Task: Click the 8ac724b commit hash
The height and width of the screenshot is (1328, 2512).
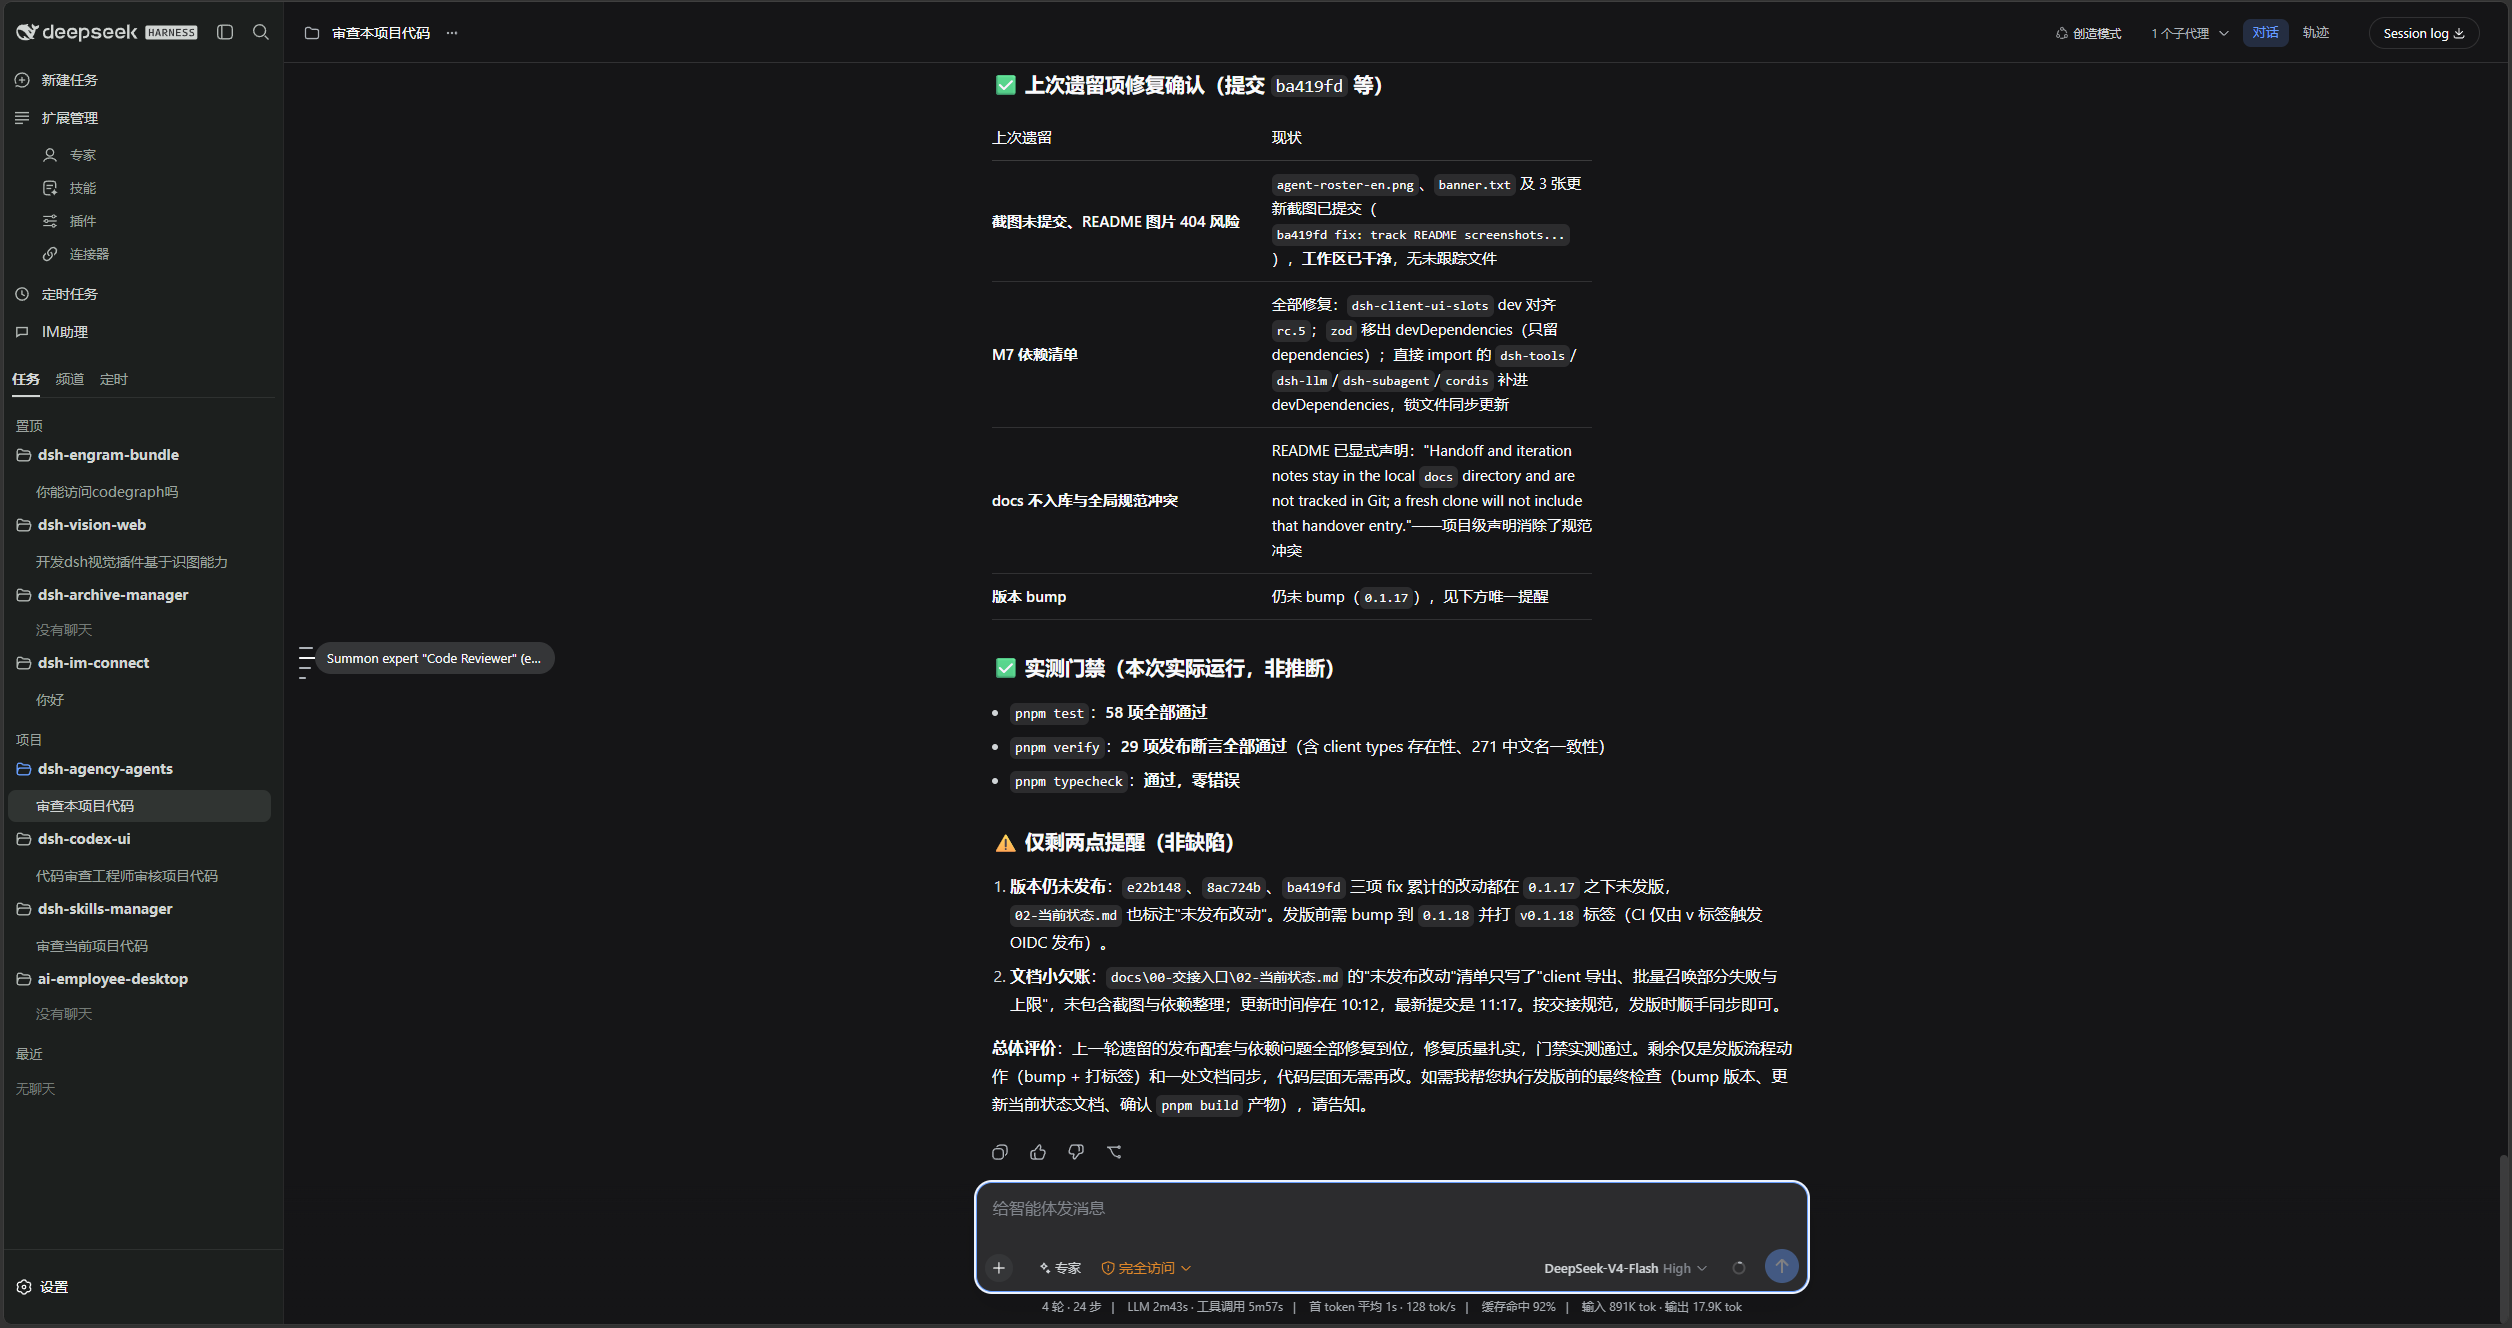Action: (1233, 887)
